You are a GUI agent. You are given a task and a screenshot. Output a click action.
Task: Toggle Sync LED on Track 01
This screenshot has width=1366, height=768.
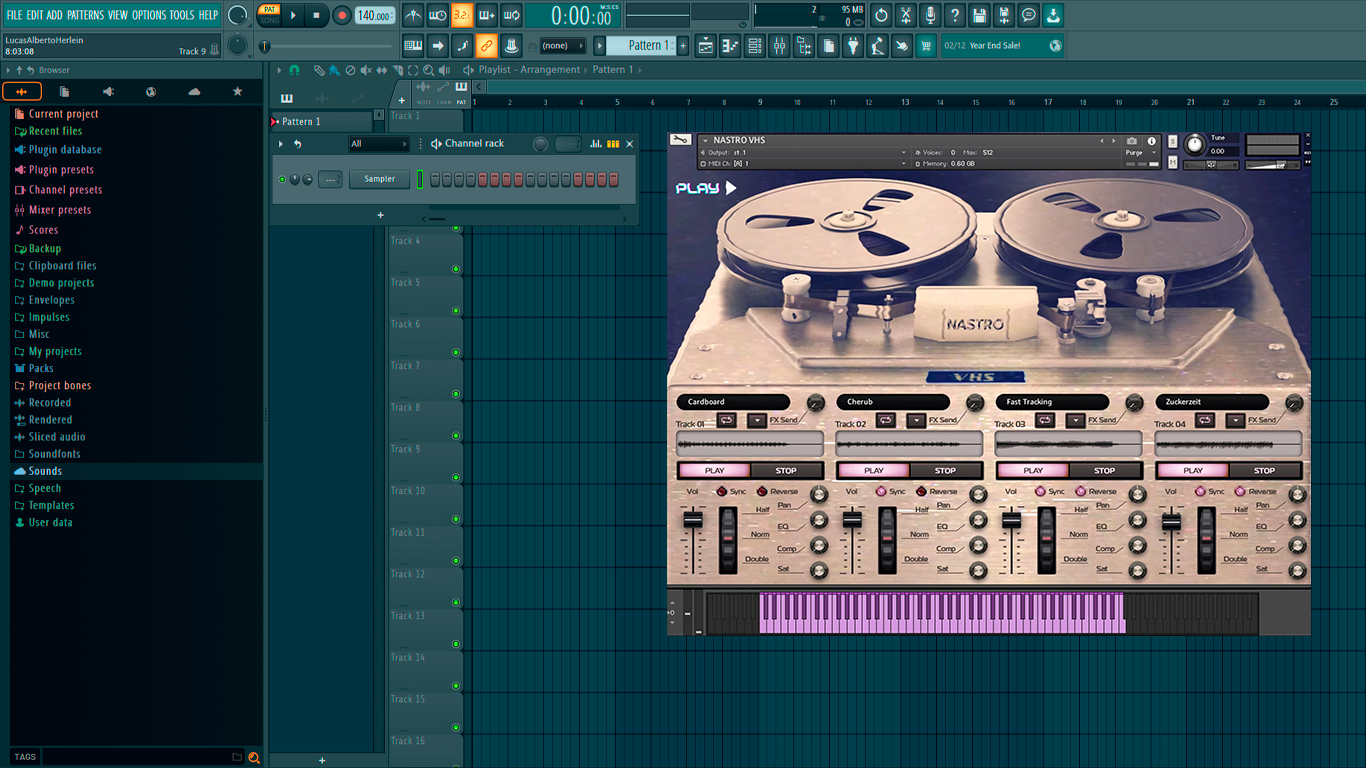point(722,491)
